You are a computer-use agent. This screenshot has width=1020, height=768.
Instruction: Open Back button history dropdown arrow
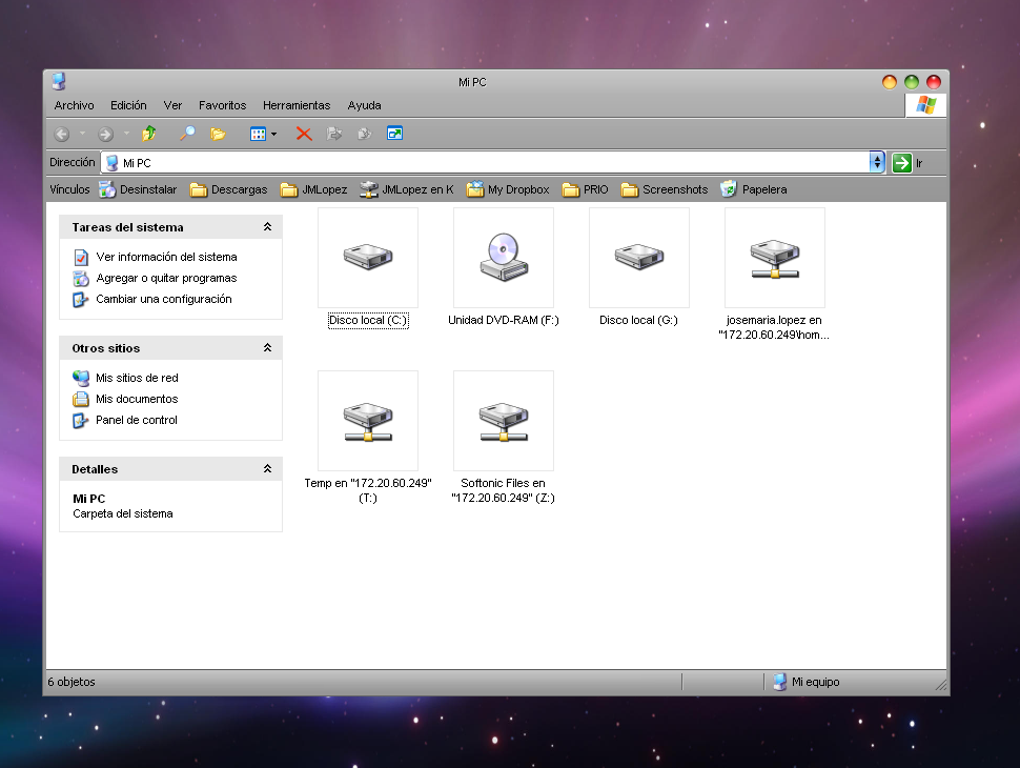click(82, 134)
